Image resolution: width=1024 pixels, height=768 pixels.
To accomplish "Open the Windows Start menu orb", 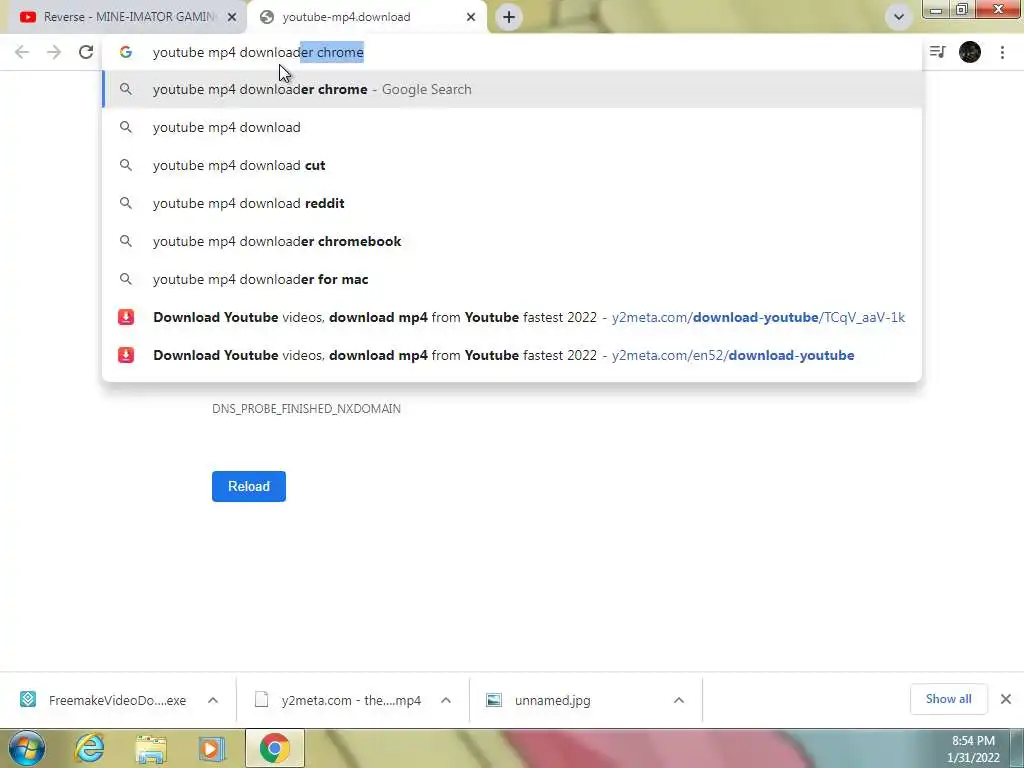I will pyautogui.click(x=27, y=748).
